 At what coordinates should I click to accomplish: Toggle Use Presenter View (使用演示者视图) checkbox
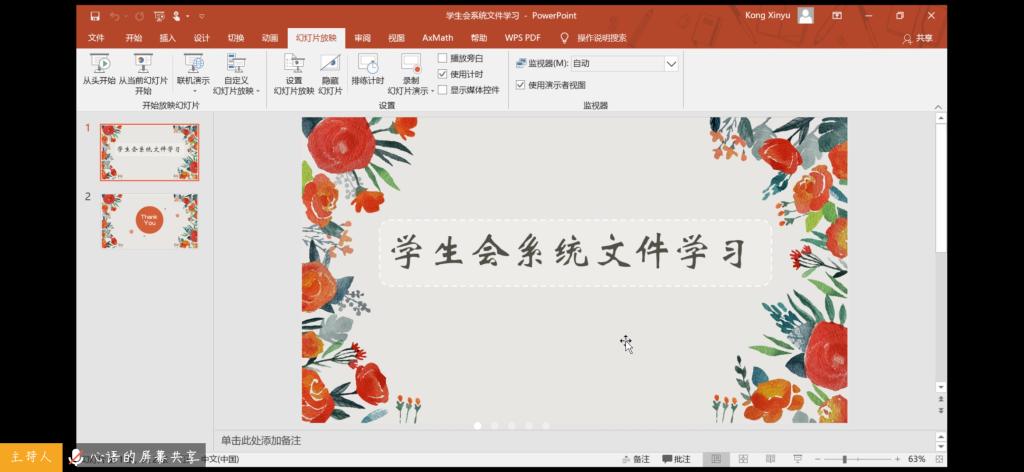pos(520,85)
